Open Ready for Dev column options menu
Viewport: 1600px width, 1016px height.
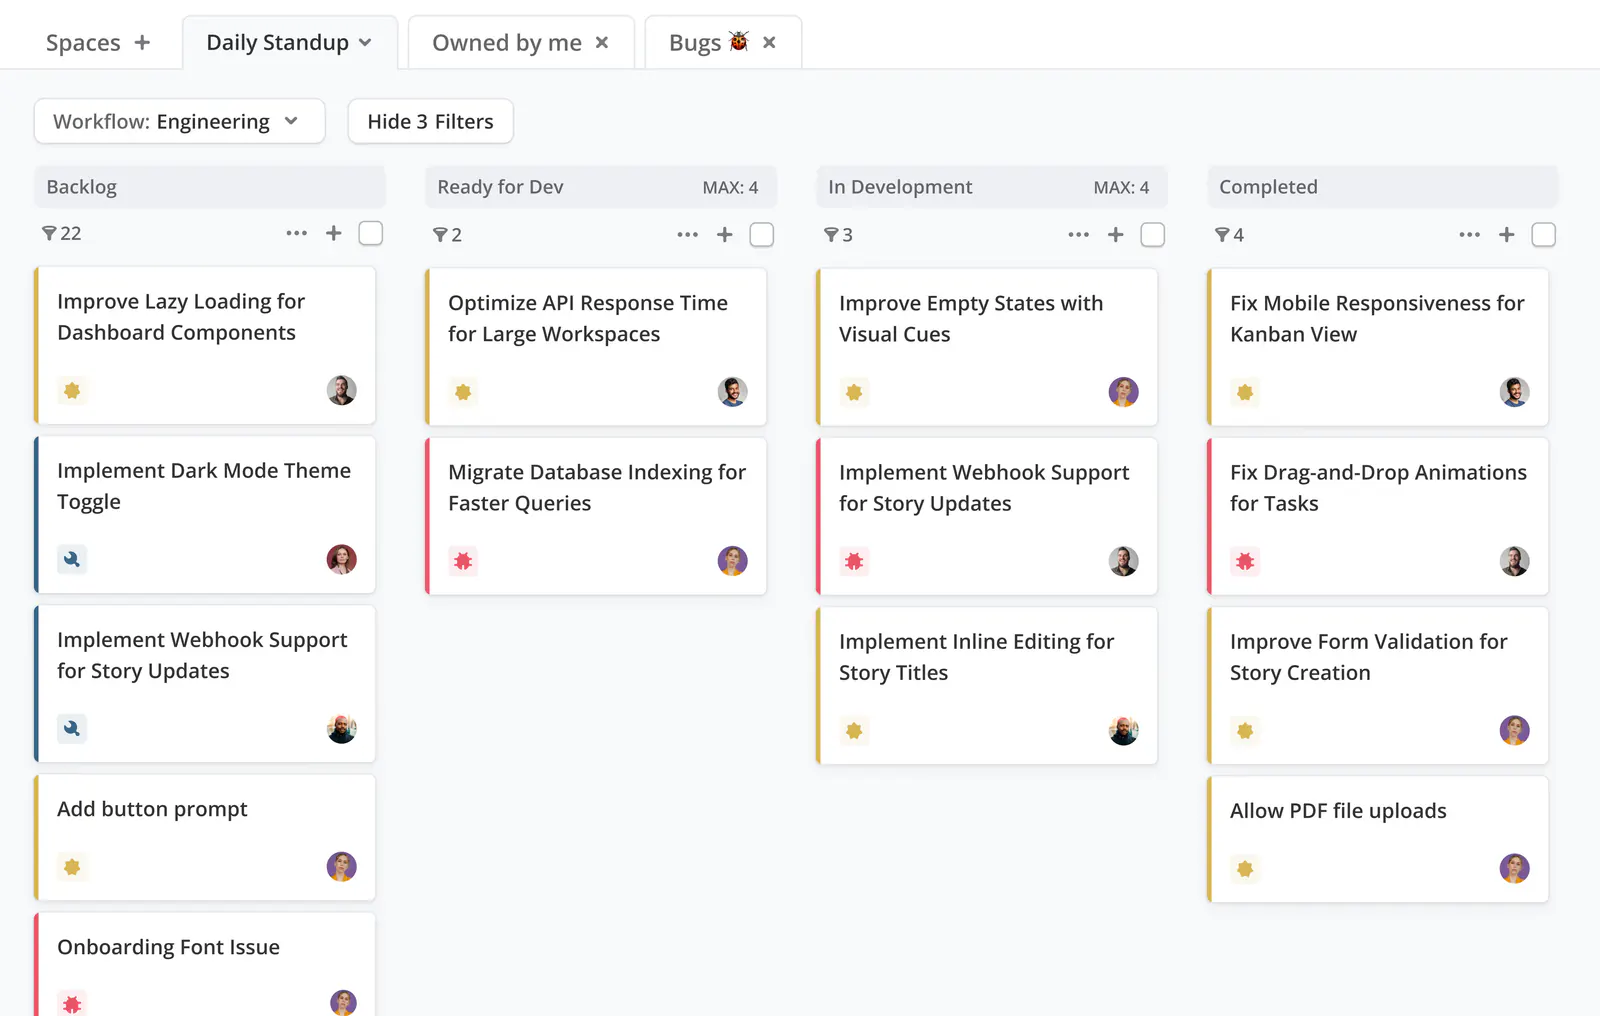(688, 235)
